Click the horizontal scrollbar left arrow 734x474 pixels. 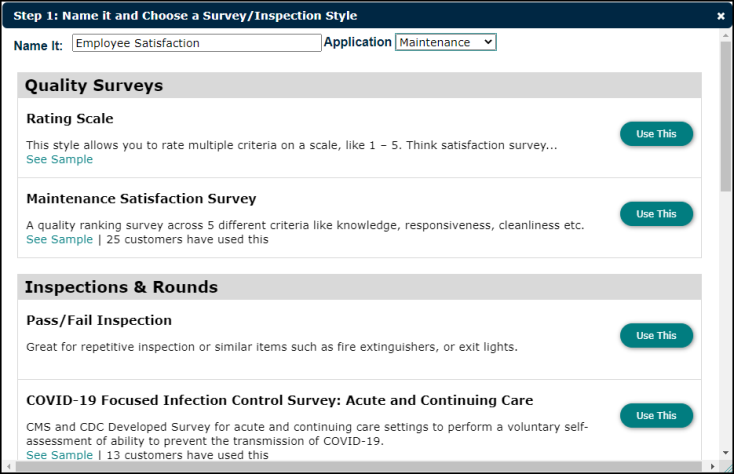(x=8, y=466)
